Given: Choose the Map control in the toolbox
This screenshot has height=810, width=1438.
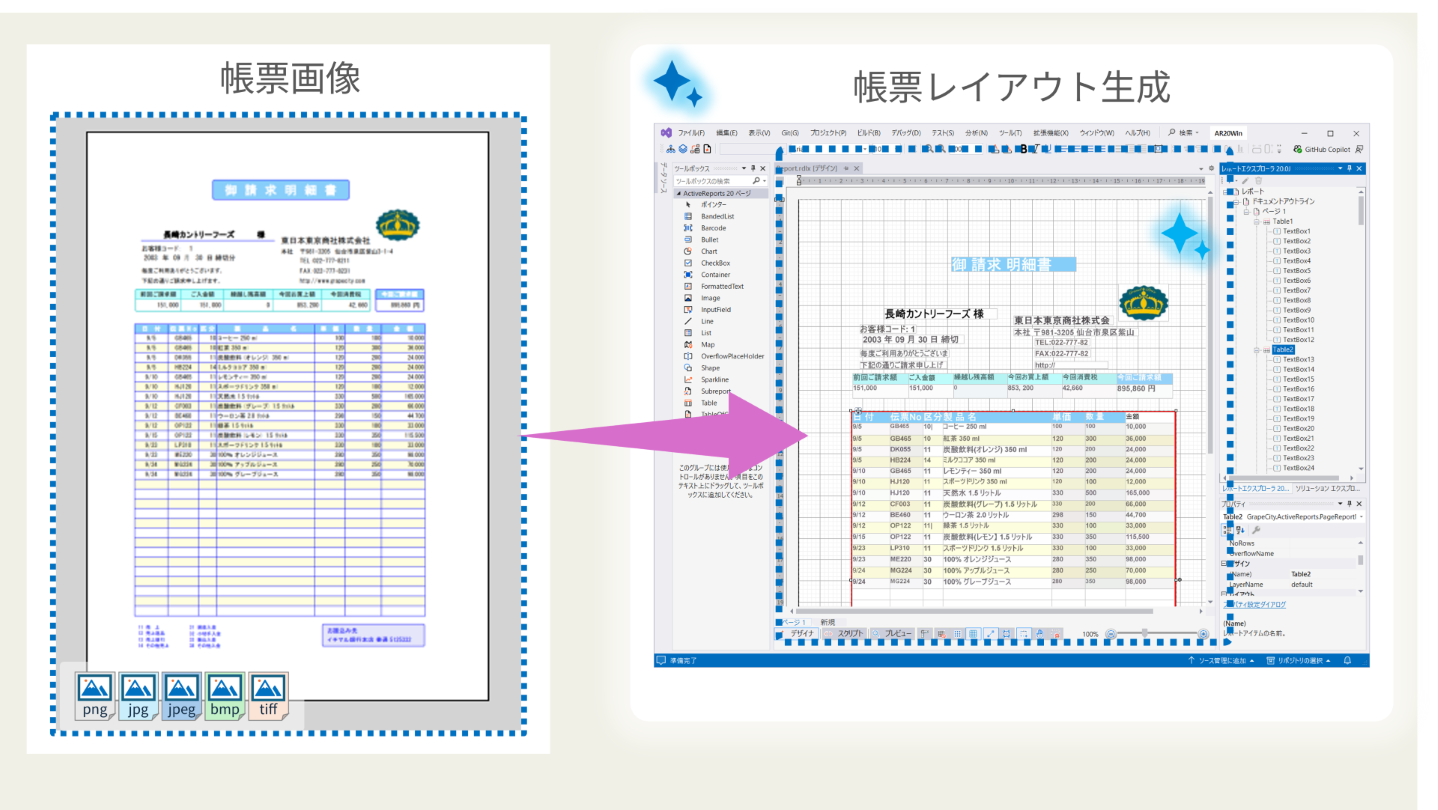Looking at the screenshot, I should [707, 345].
